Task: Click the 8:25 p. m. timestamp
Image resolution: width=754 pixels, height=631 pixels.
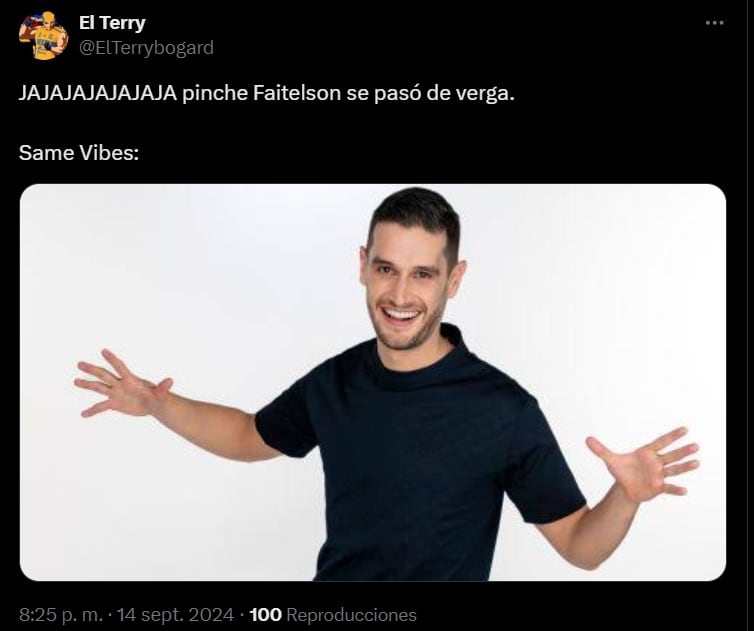Action: click(x=61, y=615)
